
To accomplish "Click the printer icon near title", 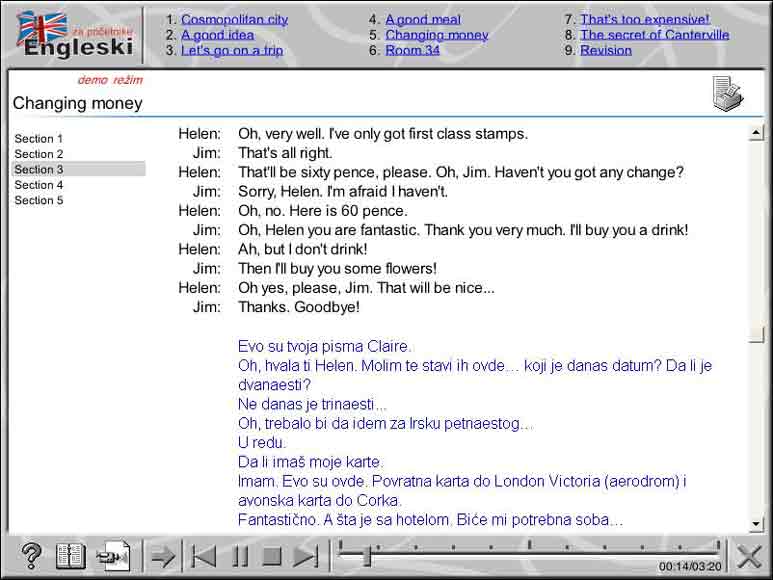I will point(728,94).
